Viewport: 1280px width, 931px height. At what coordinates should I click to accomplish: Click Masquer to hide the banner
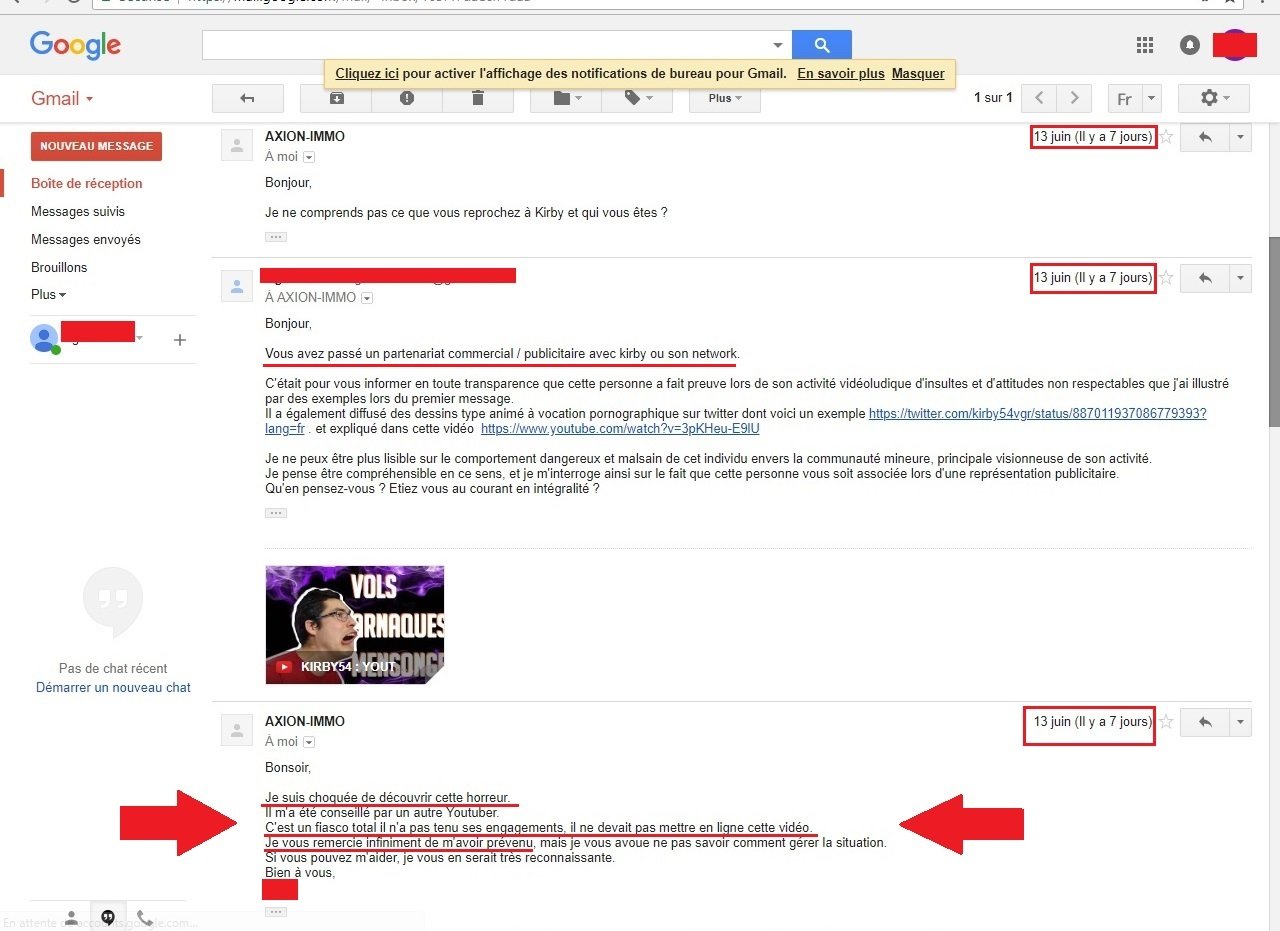(918, 73)
